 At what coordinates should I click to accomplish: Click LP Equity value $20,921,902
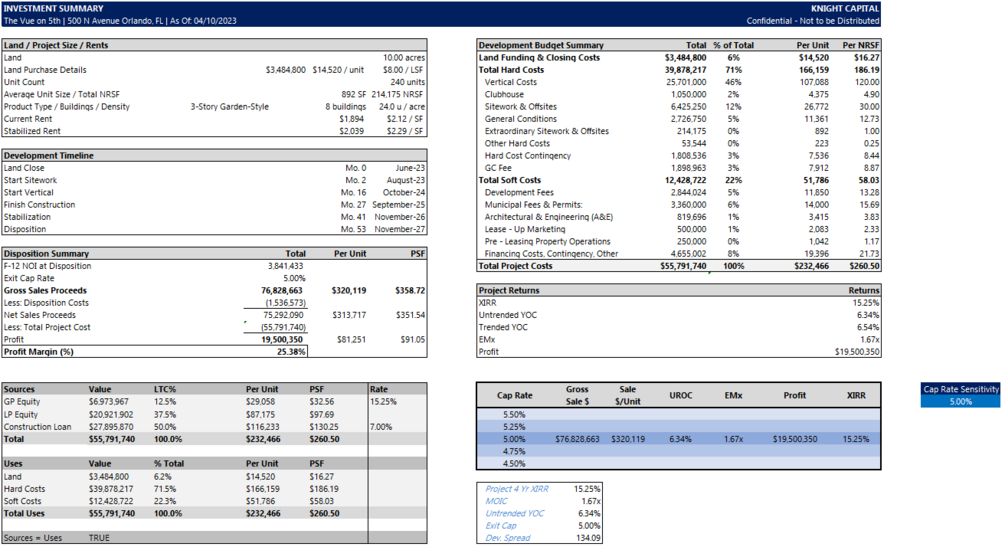111,415
